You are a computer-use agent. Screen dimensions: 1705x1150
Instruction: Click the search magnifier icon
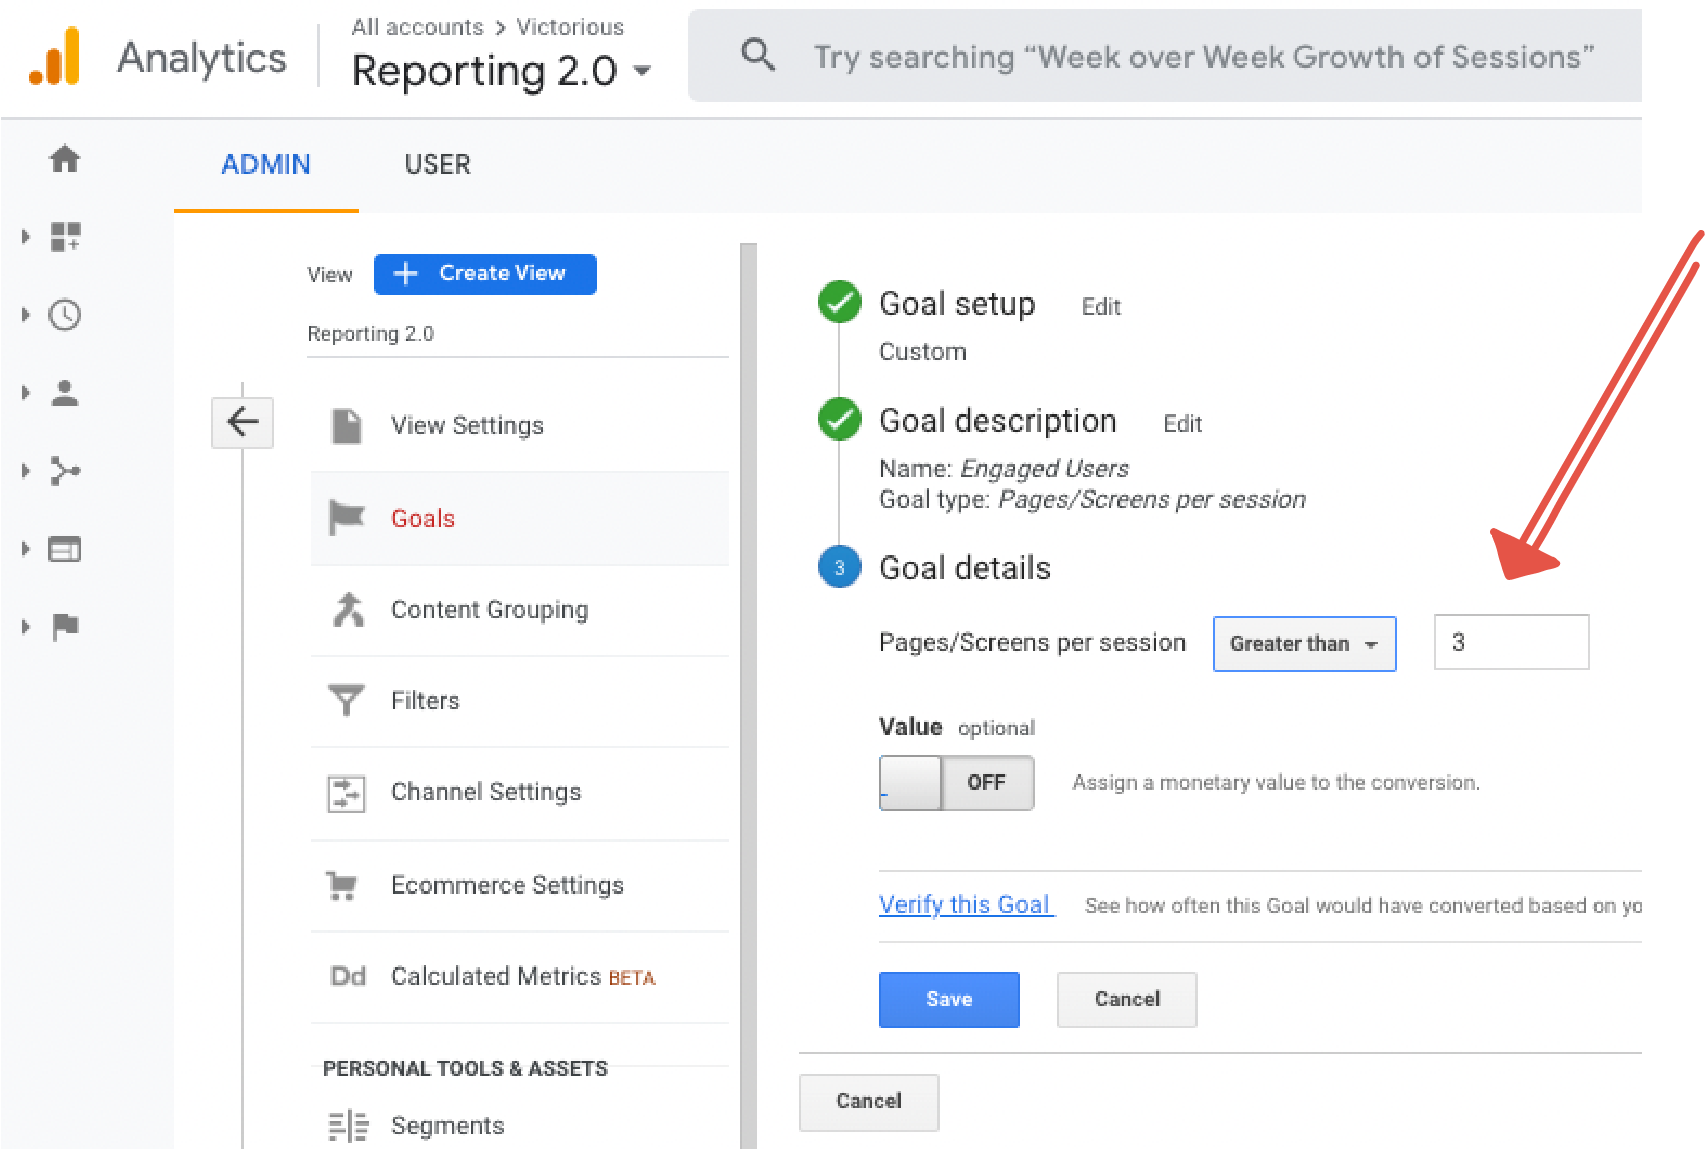click(x=758, y=55)
